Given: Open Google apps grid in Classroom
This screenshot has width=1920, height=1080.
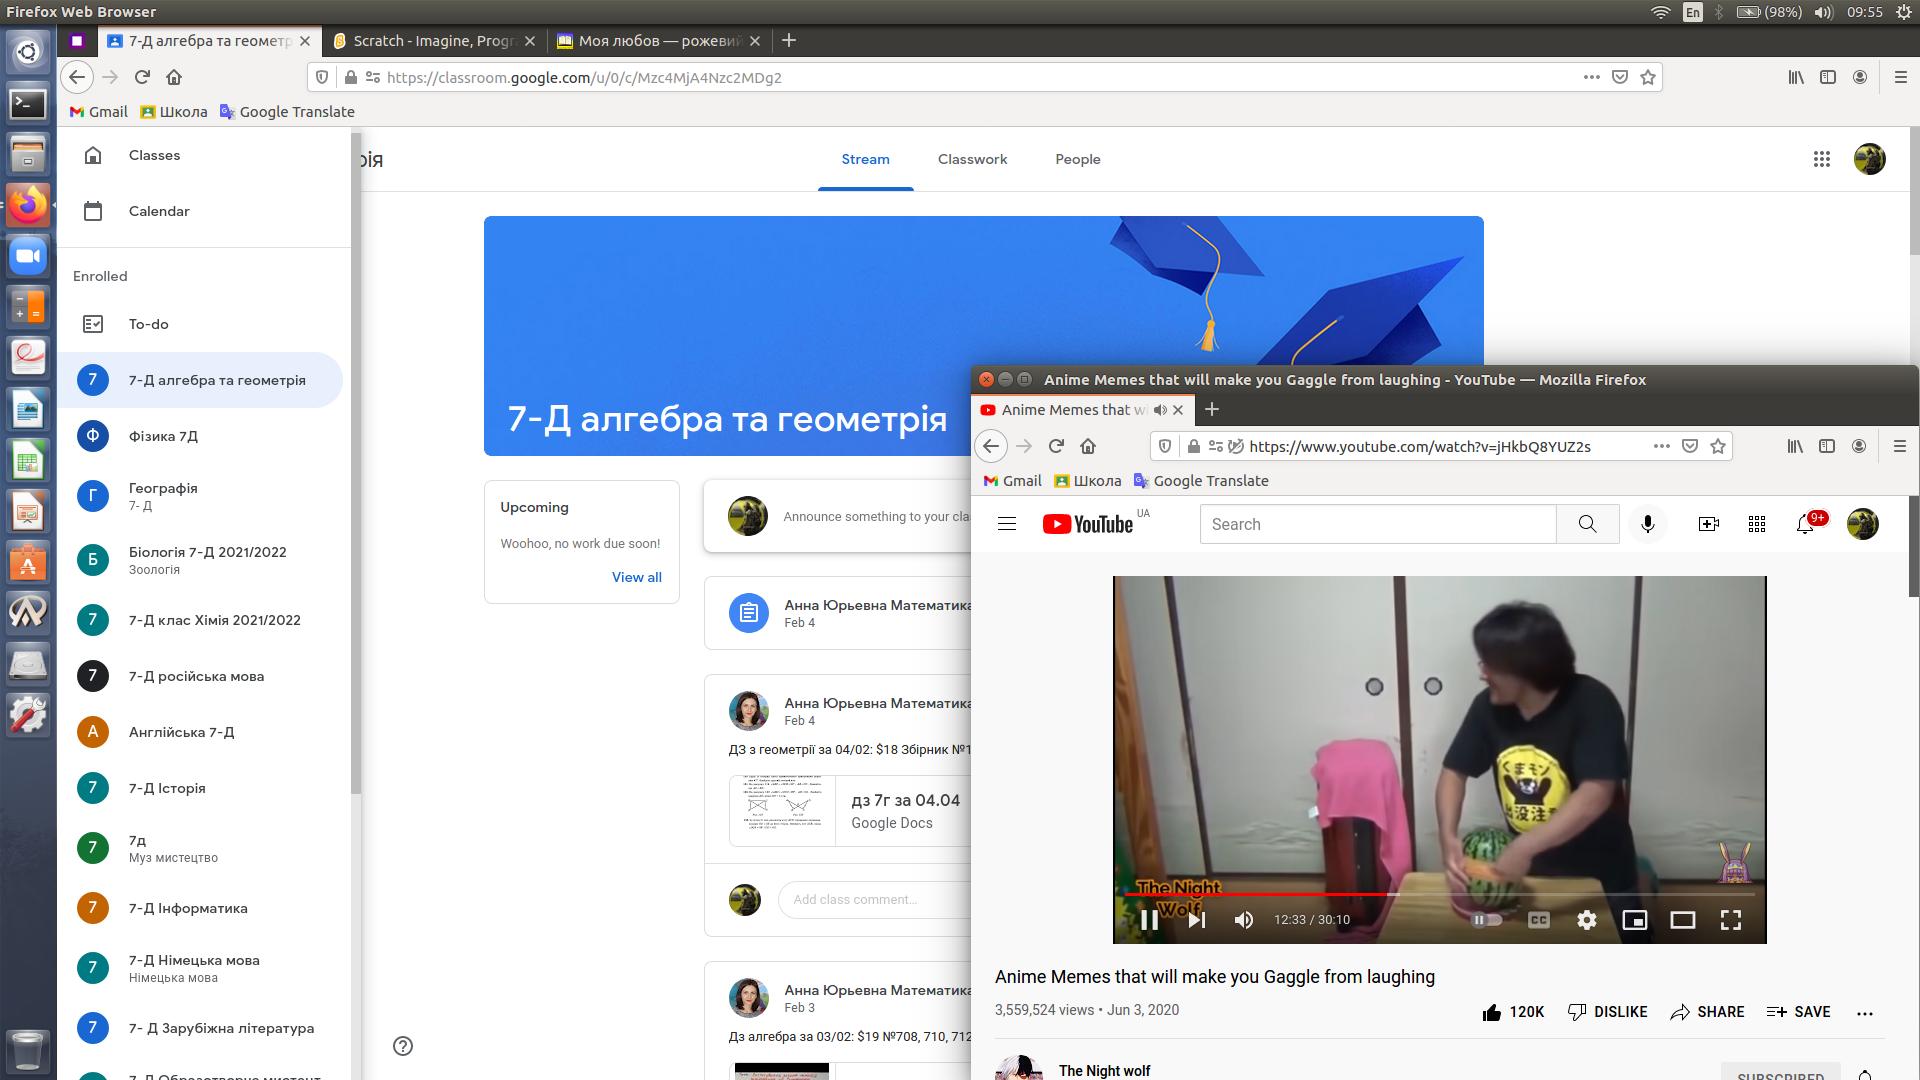Looking at the screenshot, I should pyautogui.click(x=1821, y=159).
